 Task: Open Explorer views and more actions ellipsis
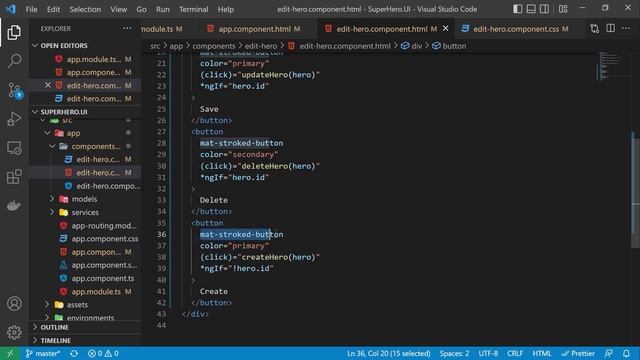(x=127, y=28)
